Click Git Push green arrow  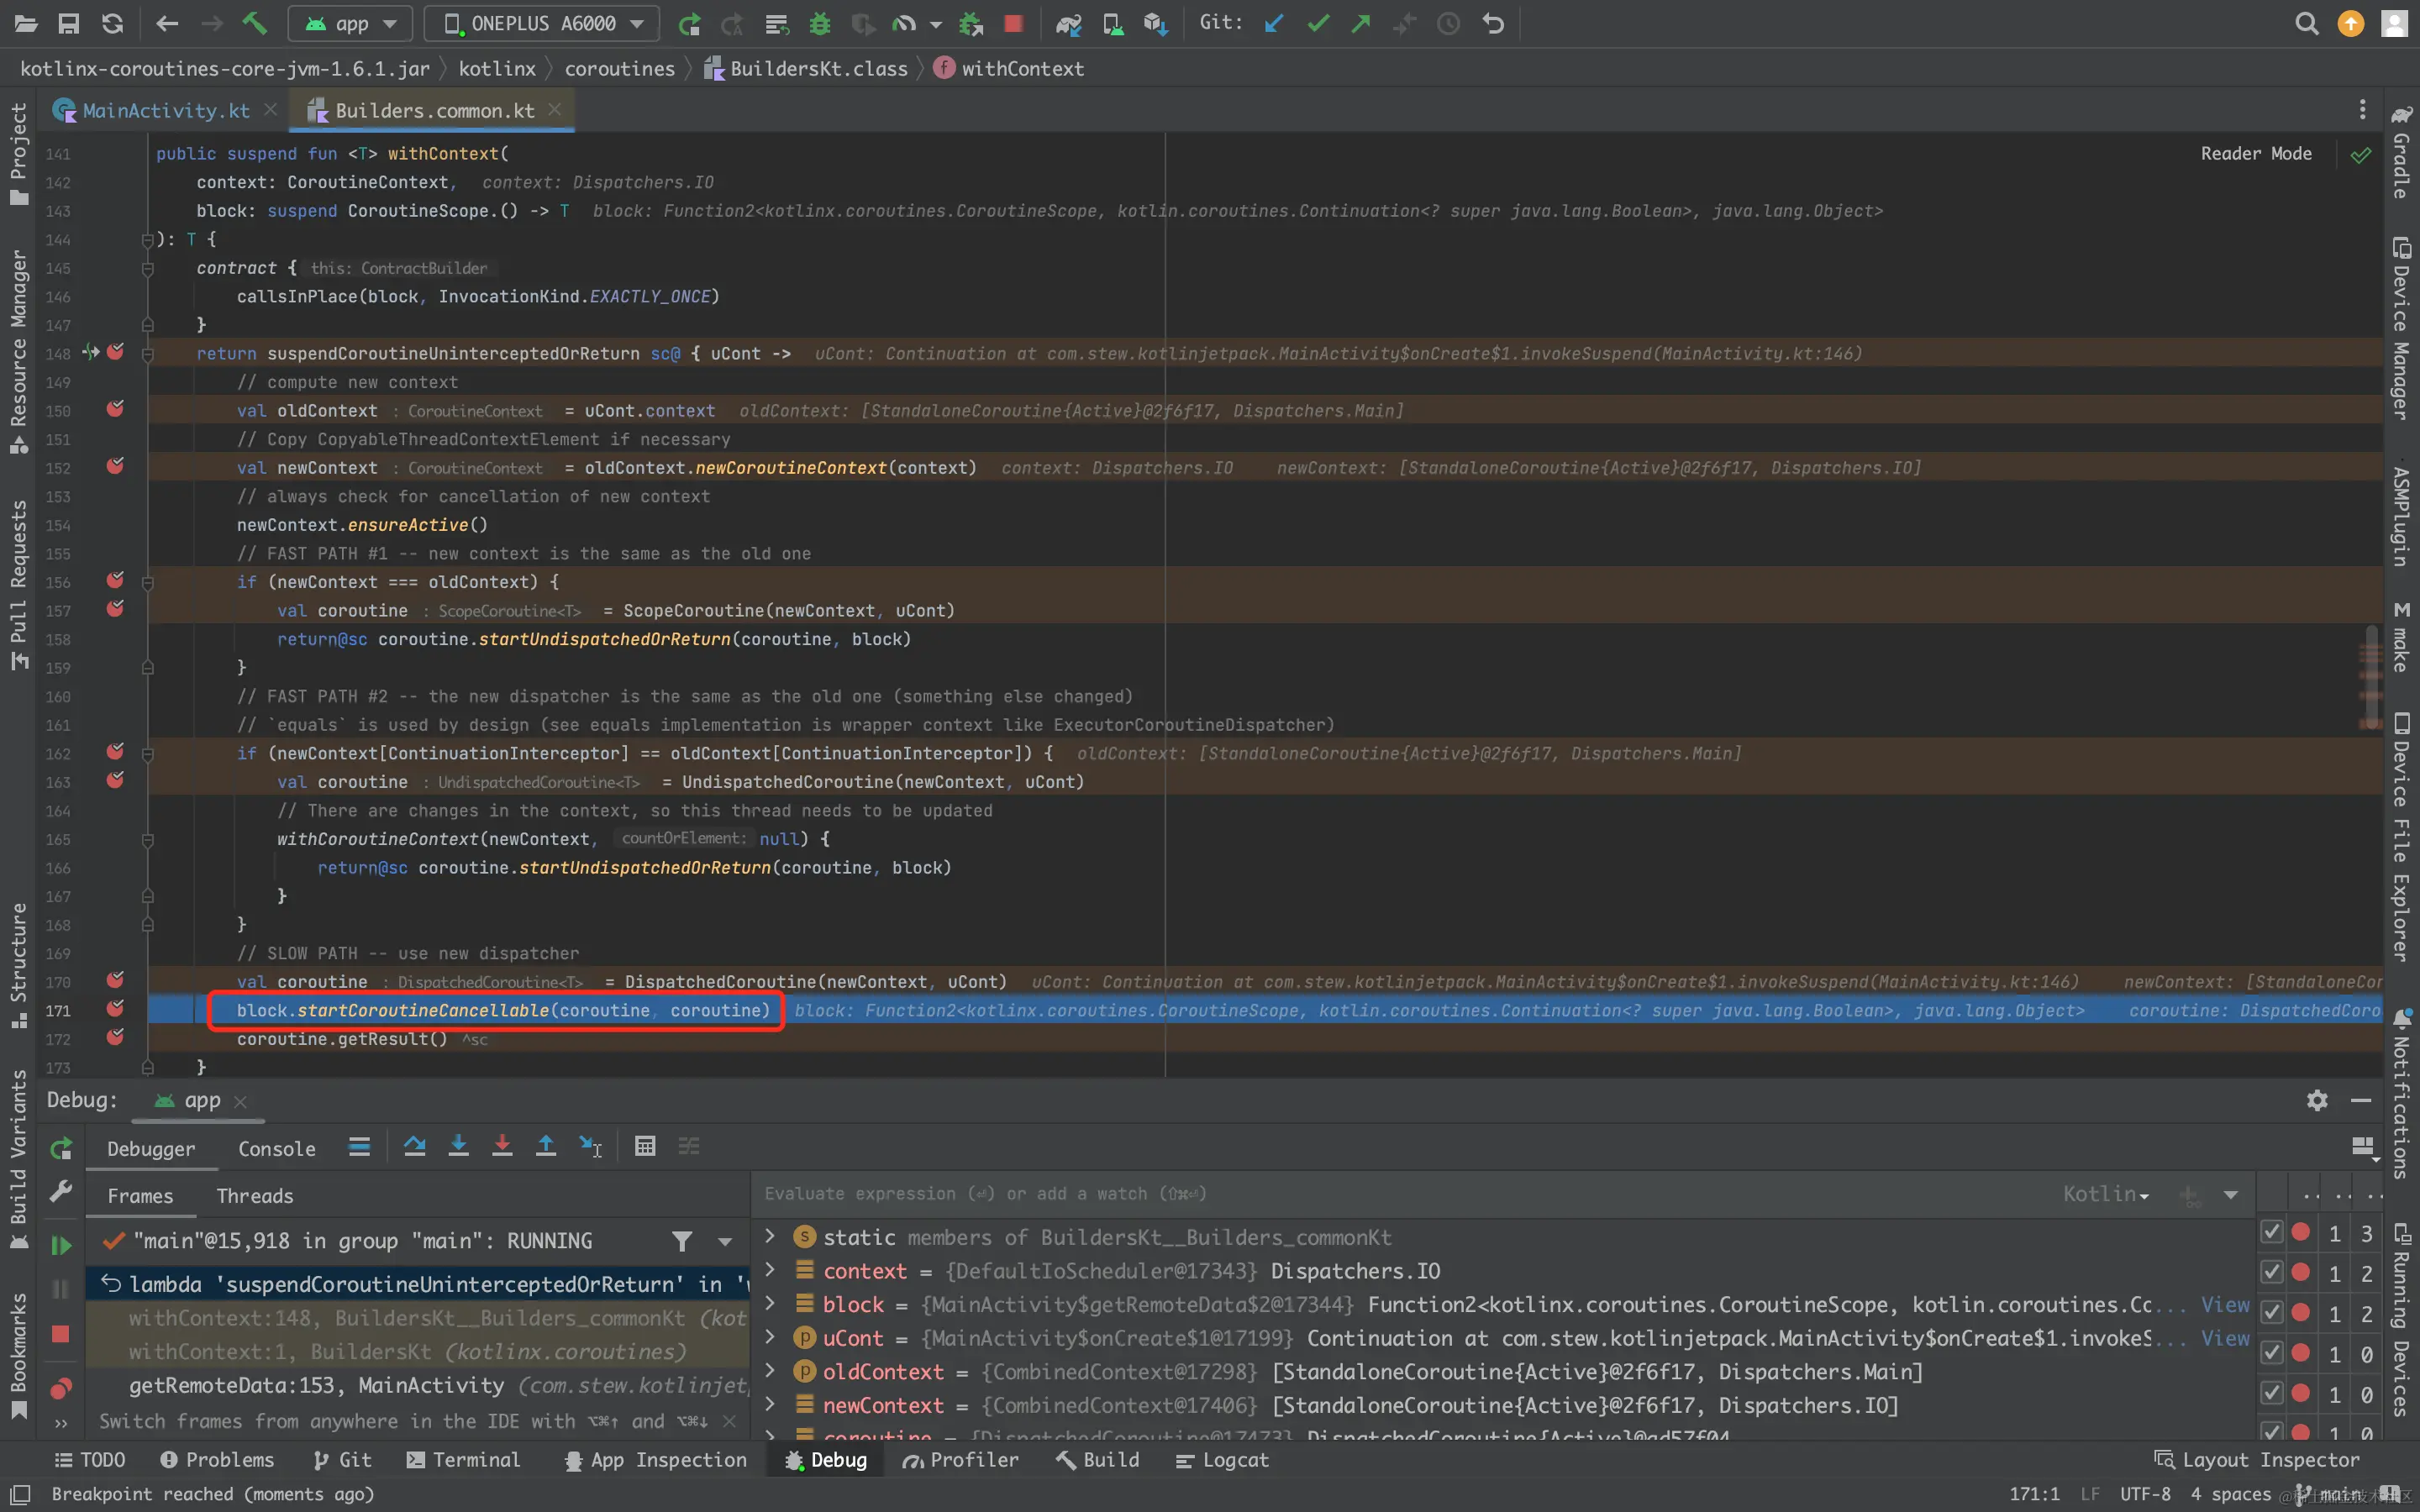click(1361, 24)
